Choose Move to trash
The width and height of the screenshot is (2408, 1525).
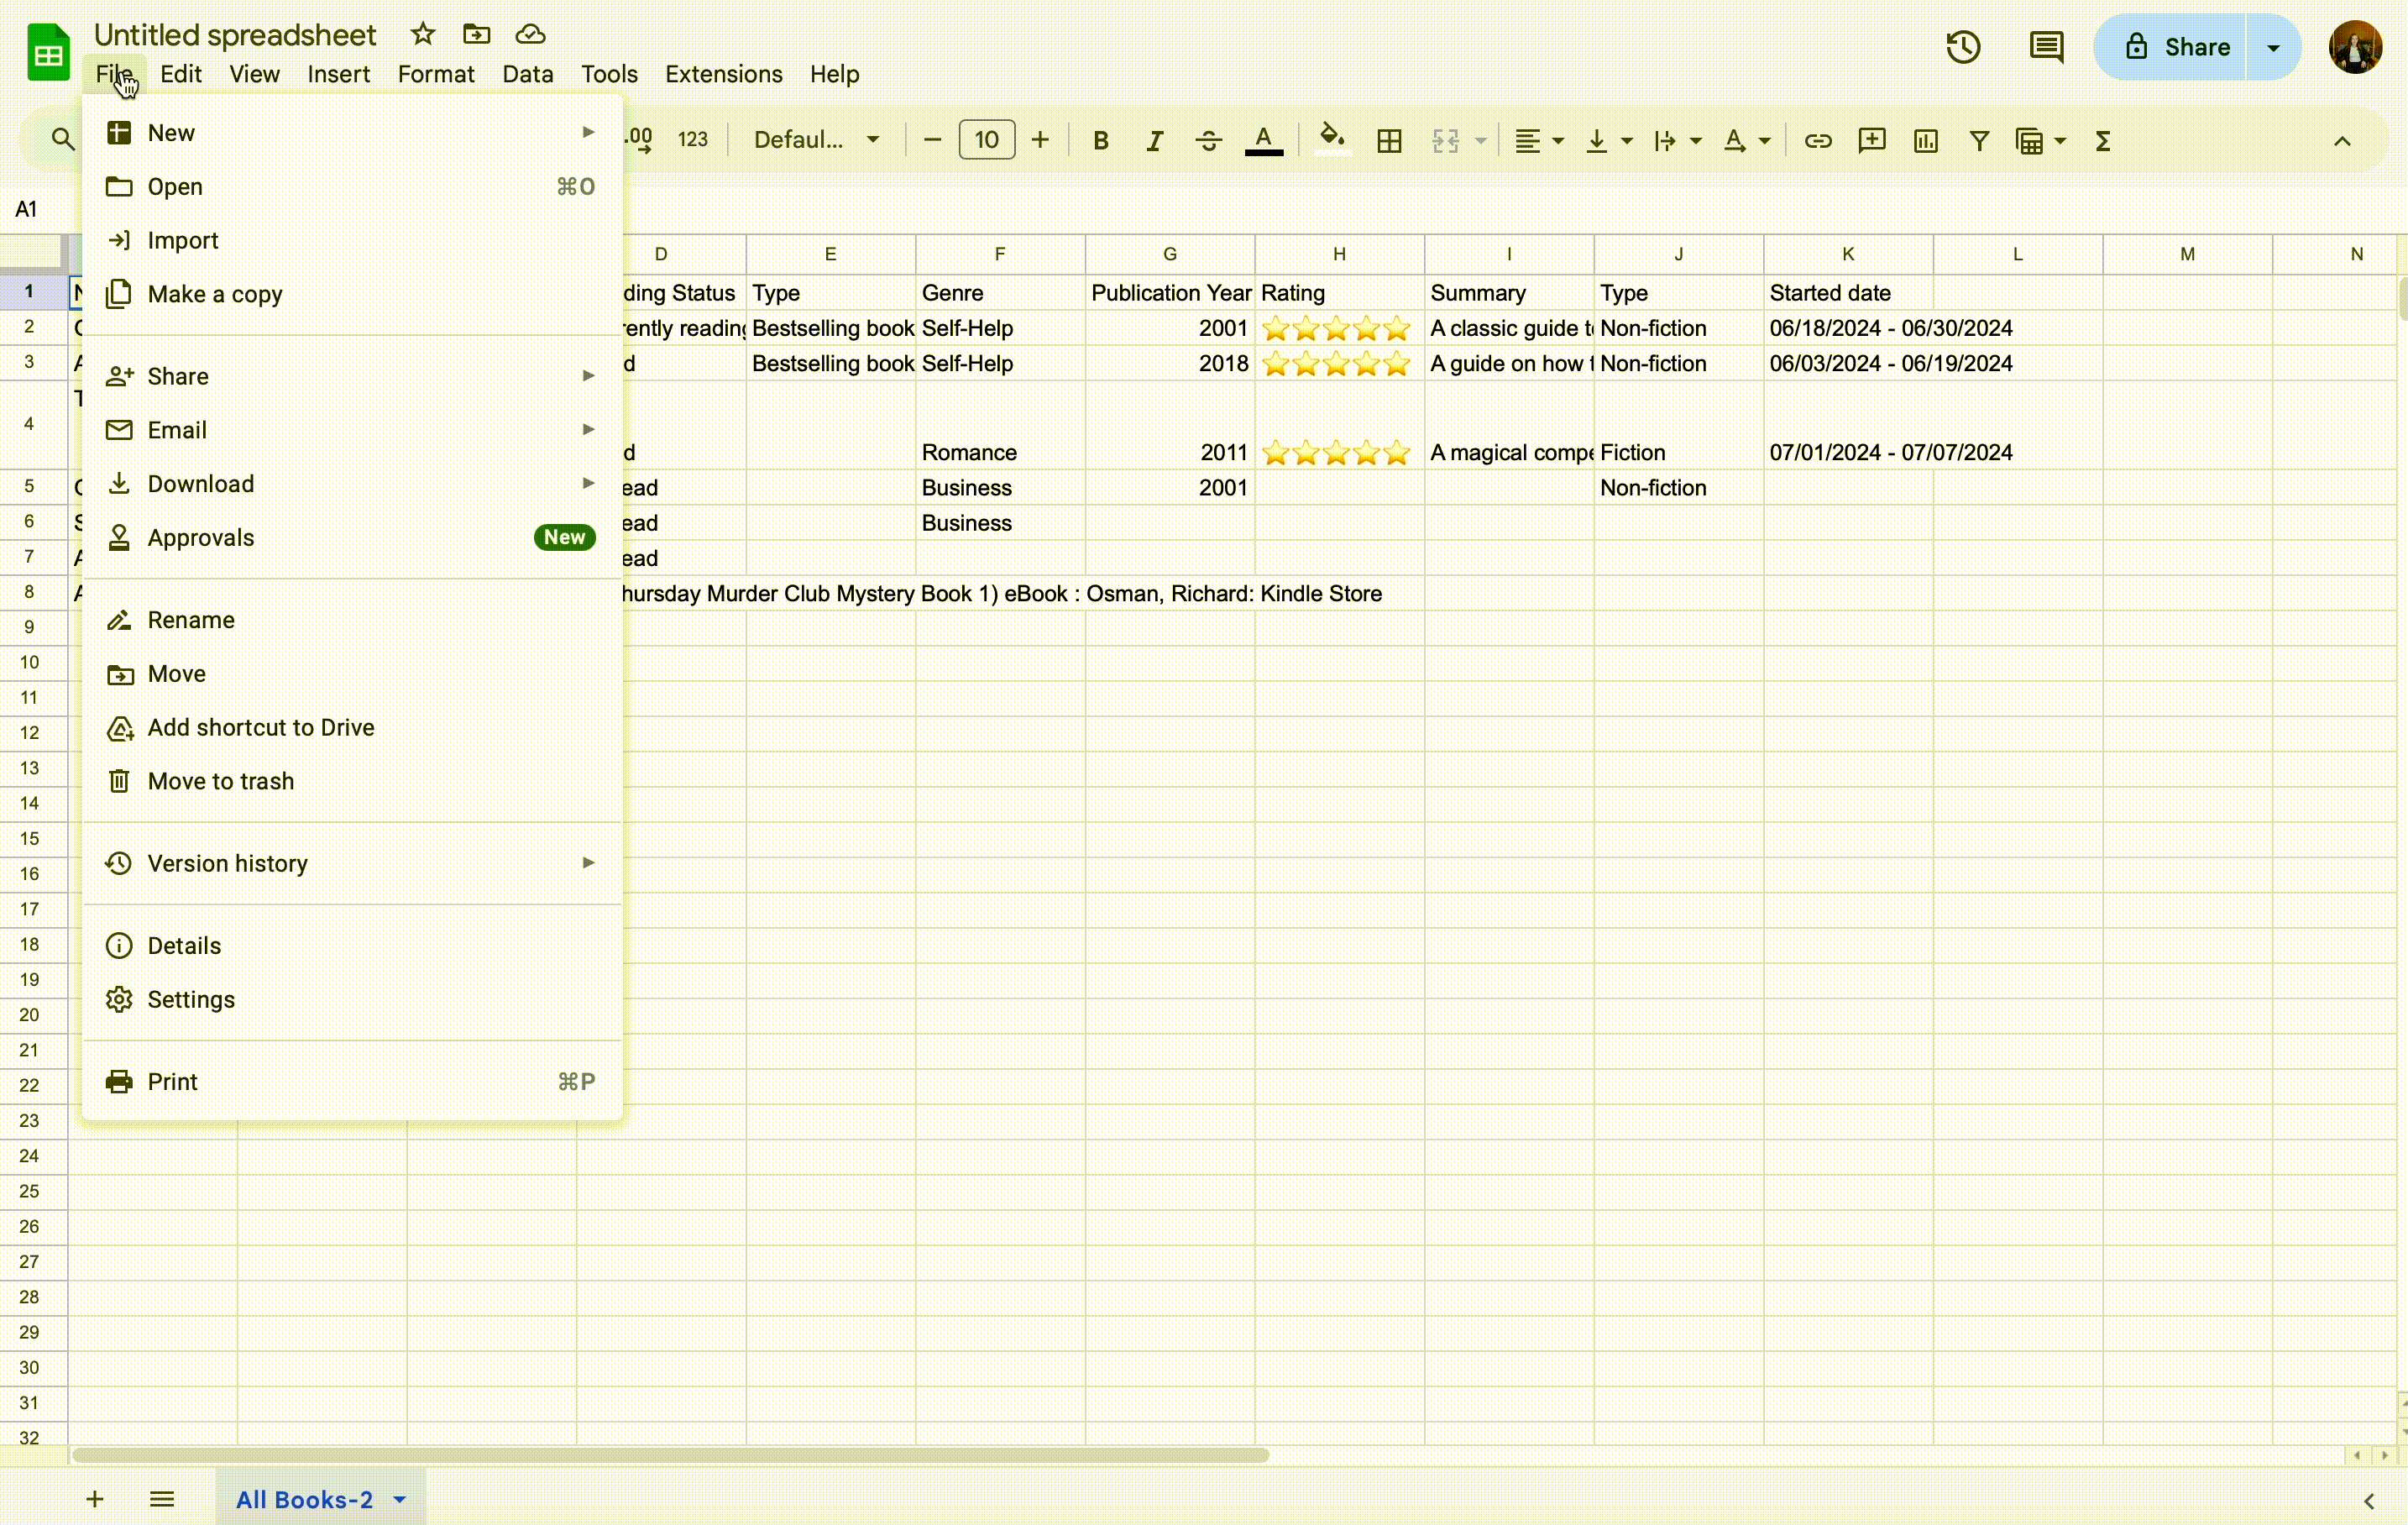tap(352, 782)
